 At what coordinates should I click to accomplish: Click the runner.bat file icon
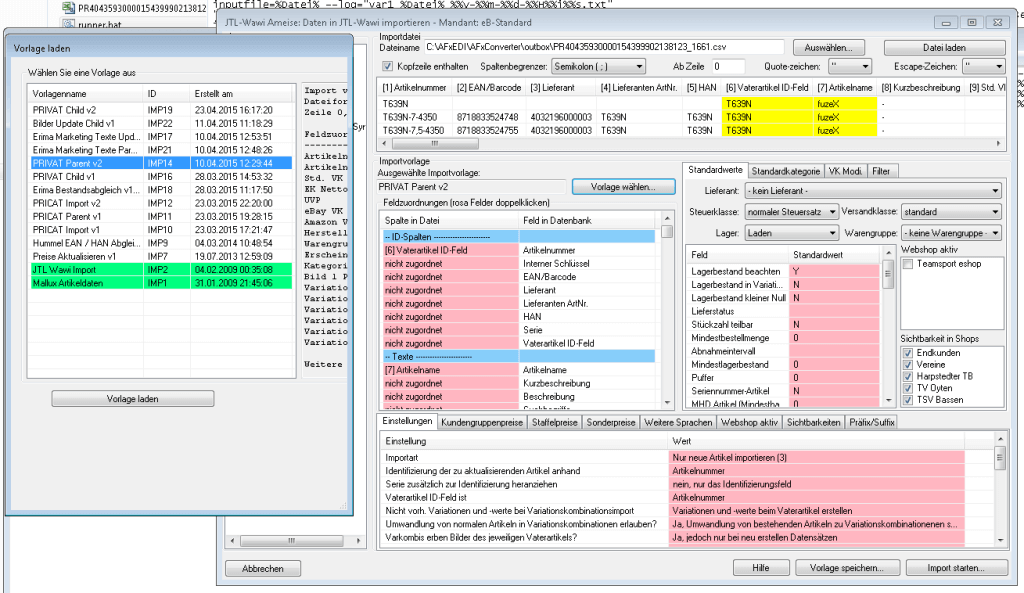(68, 24)
